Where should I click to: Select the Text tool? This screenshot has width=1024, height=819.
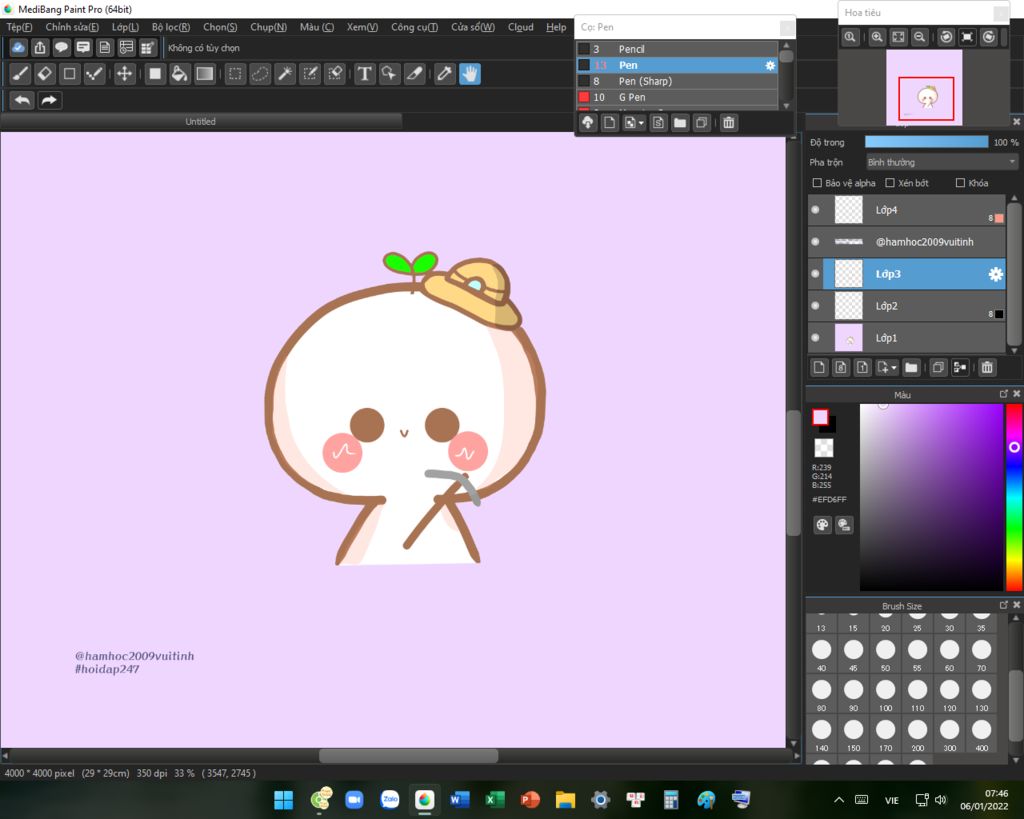364,74
